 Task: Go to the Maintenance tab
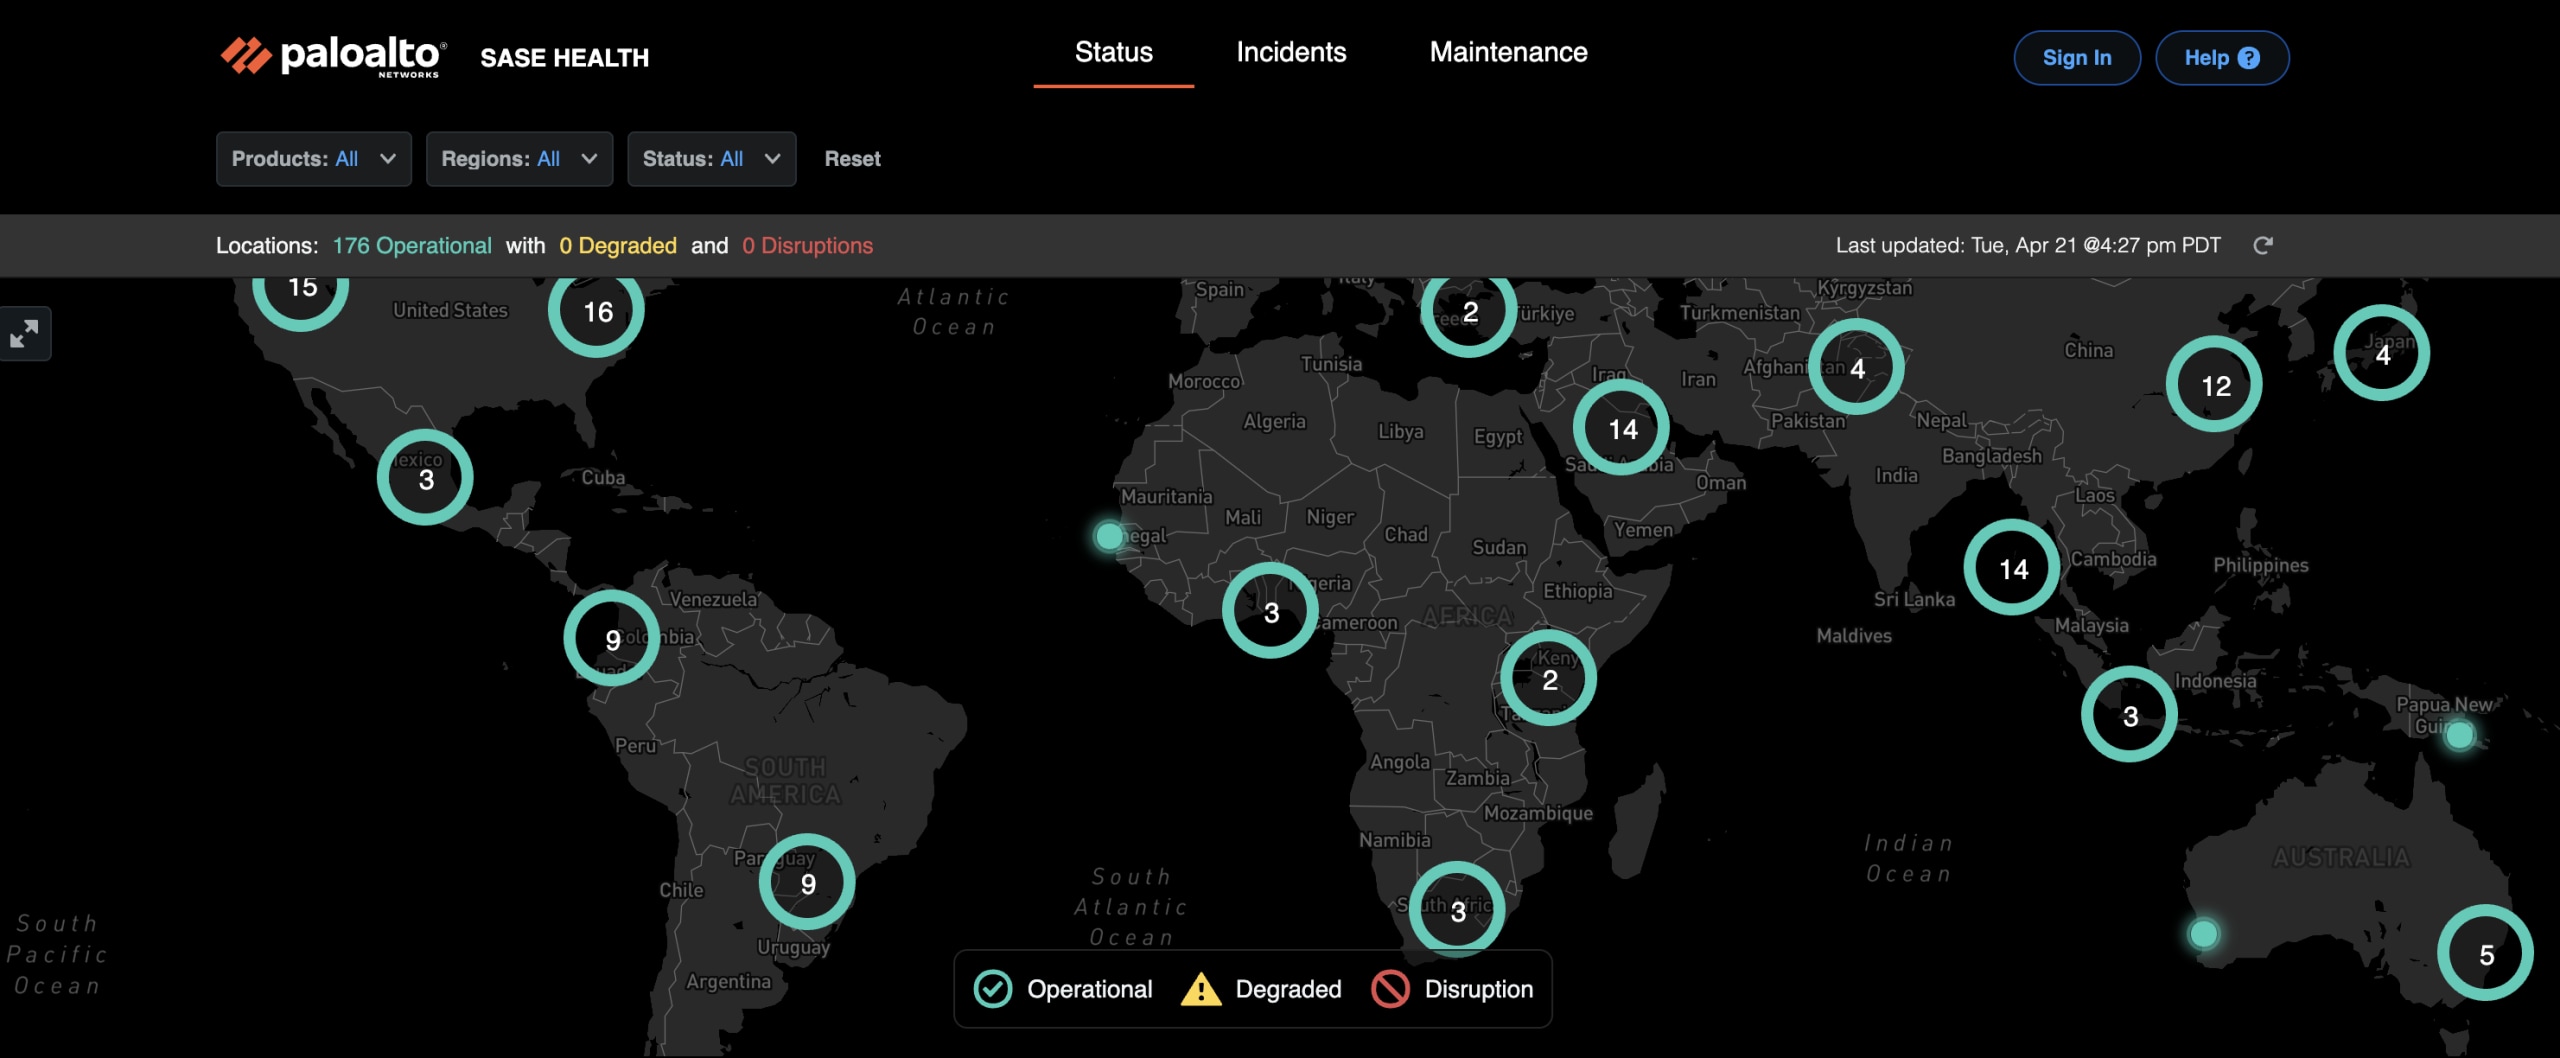tap(1508, 53)
